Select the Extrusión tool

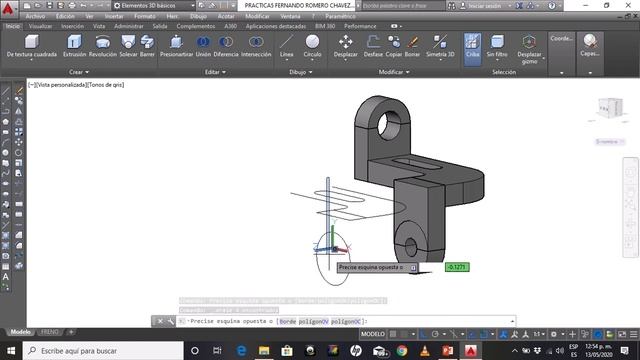coord(74,46)
